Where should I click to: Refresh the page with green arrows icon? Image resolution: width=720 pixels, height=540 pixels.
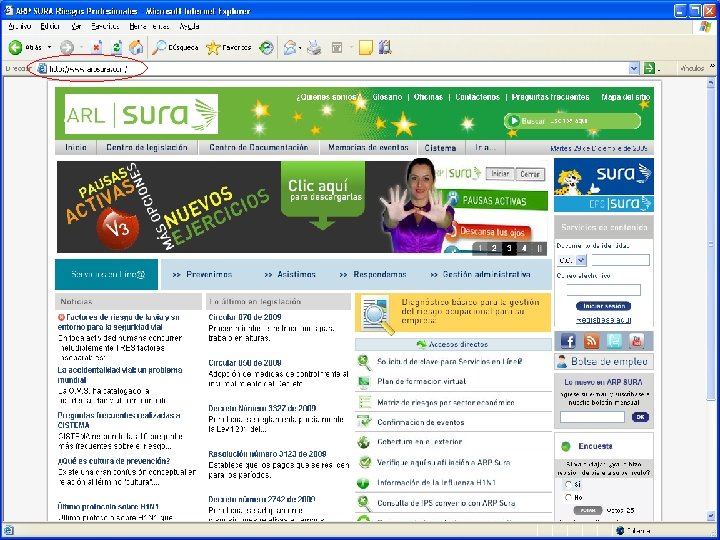tap(117, 47)
